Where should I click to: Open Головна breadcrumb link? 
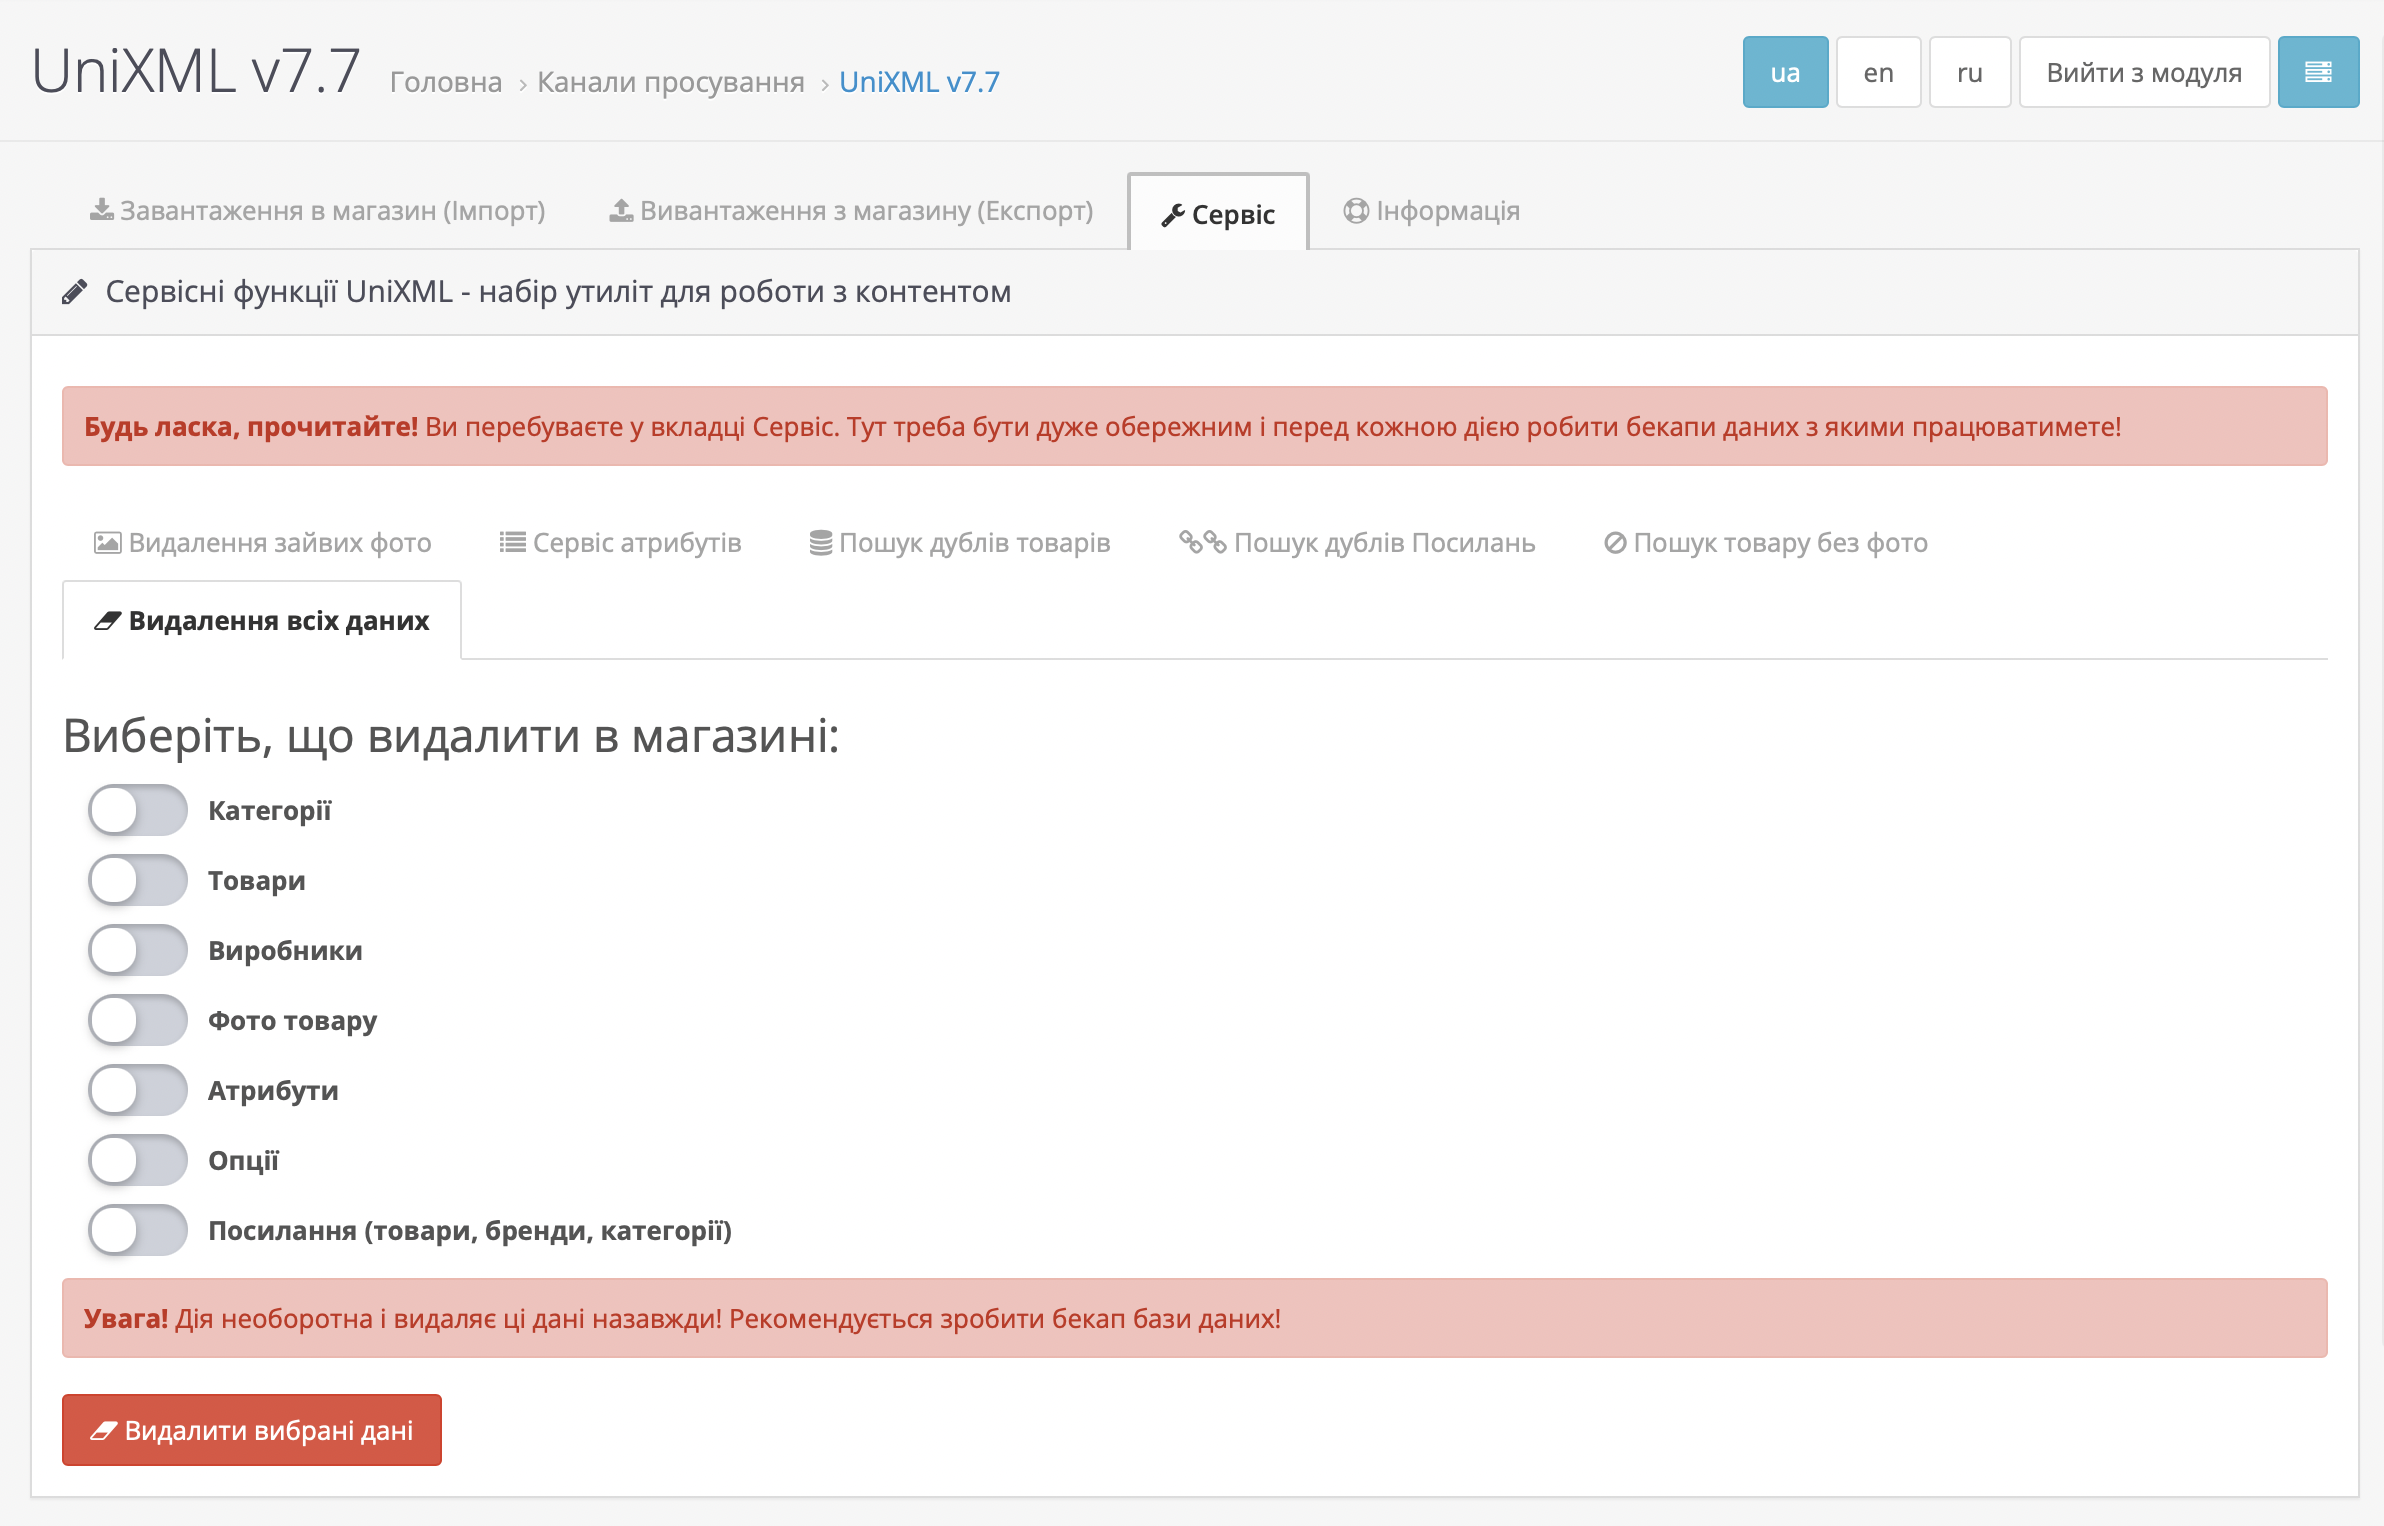(446, 82)
